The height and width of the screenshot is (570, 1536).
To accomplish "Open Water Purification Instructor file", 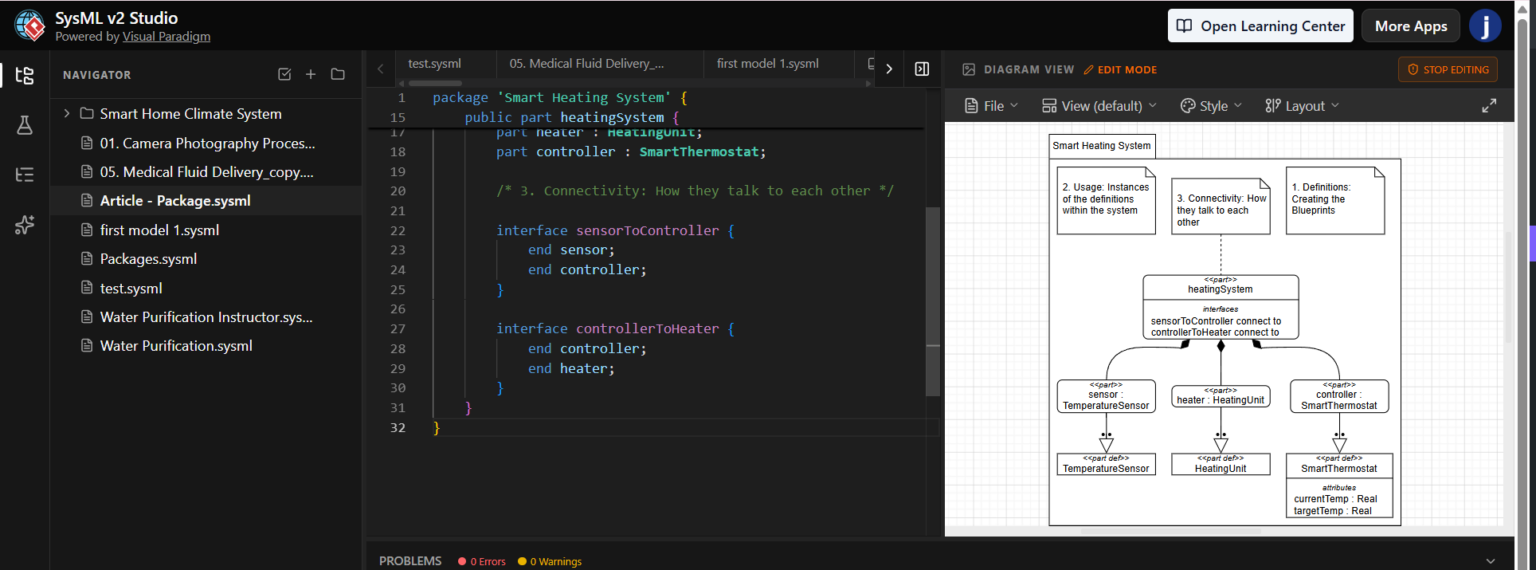I will click(205, 317).
